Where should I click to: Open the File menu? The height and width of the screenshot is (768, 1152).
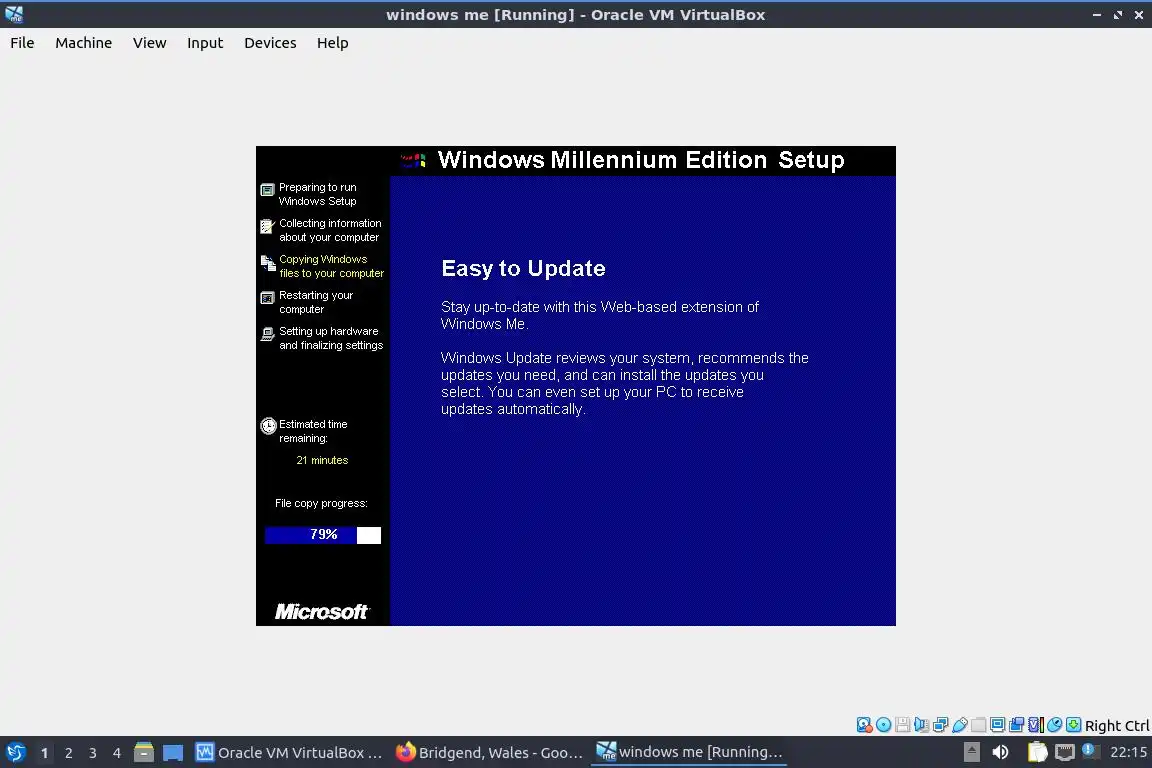(x=22, y=43)
